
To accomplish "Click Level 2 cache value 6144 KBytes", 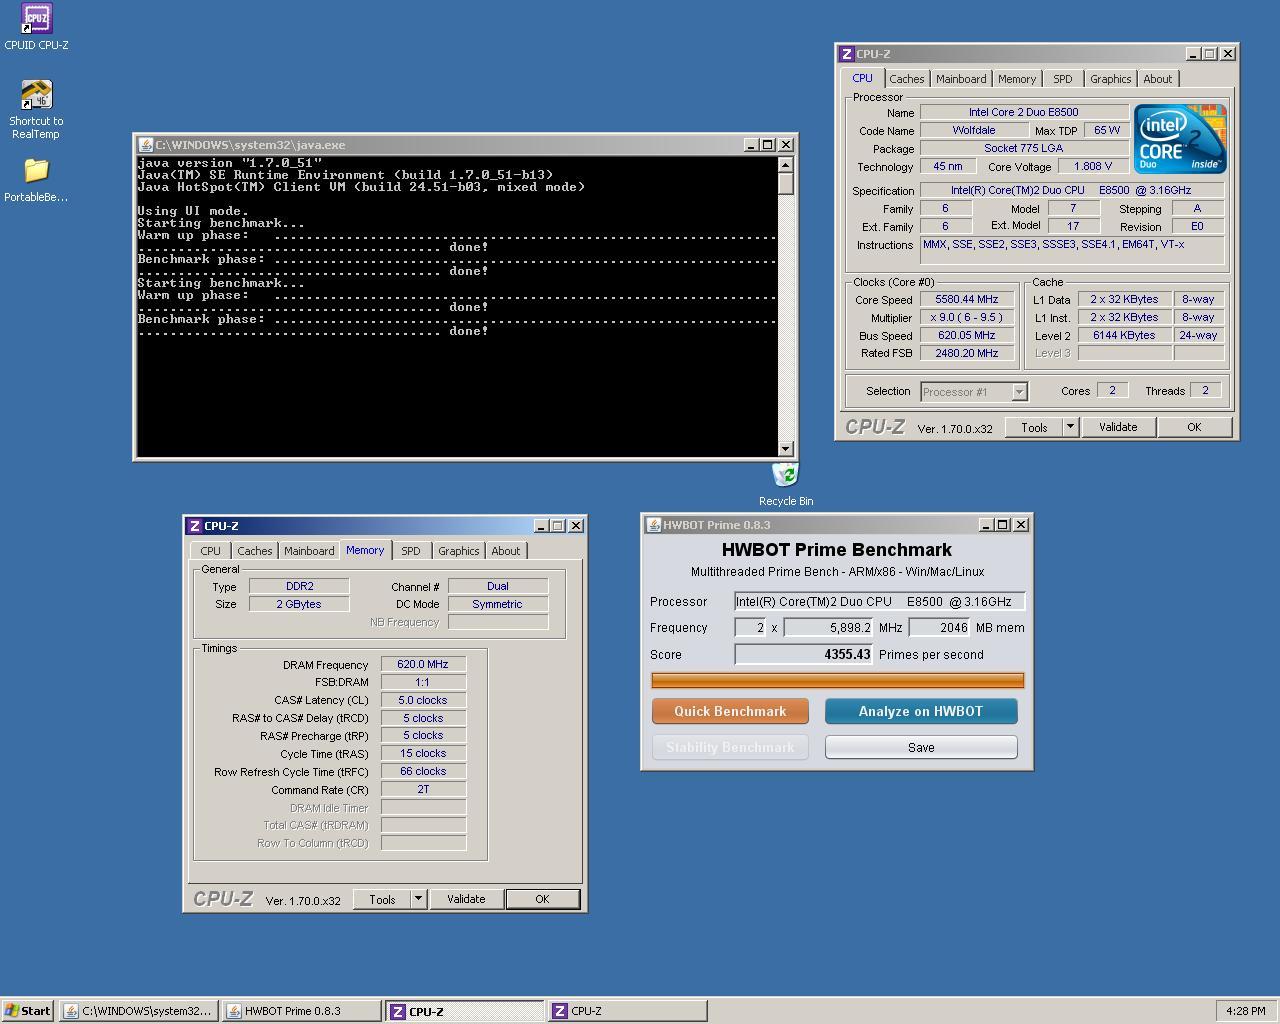I will 1124,335.
